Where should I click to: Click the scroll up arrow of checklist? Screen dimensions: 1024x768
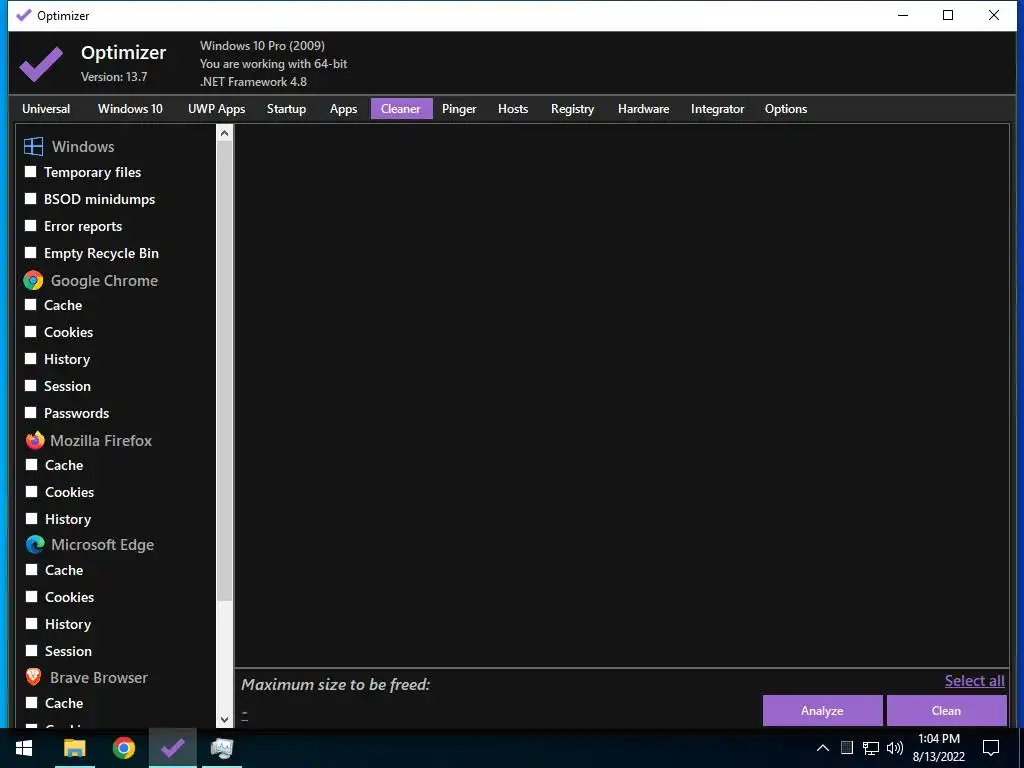click(x=224, y=133)
